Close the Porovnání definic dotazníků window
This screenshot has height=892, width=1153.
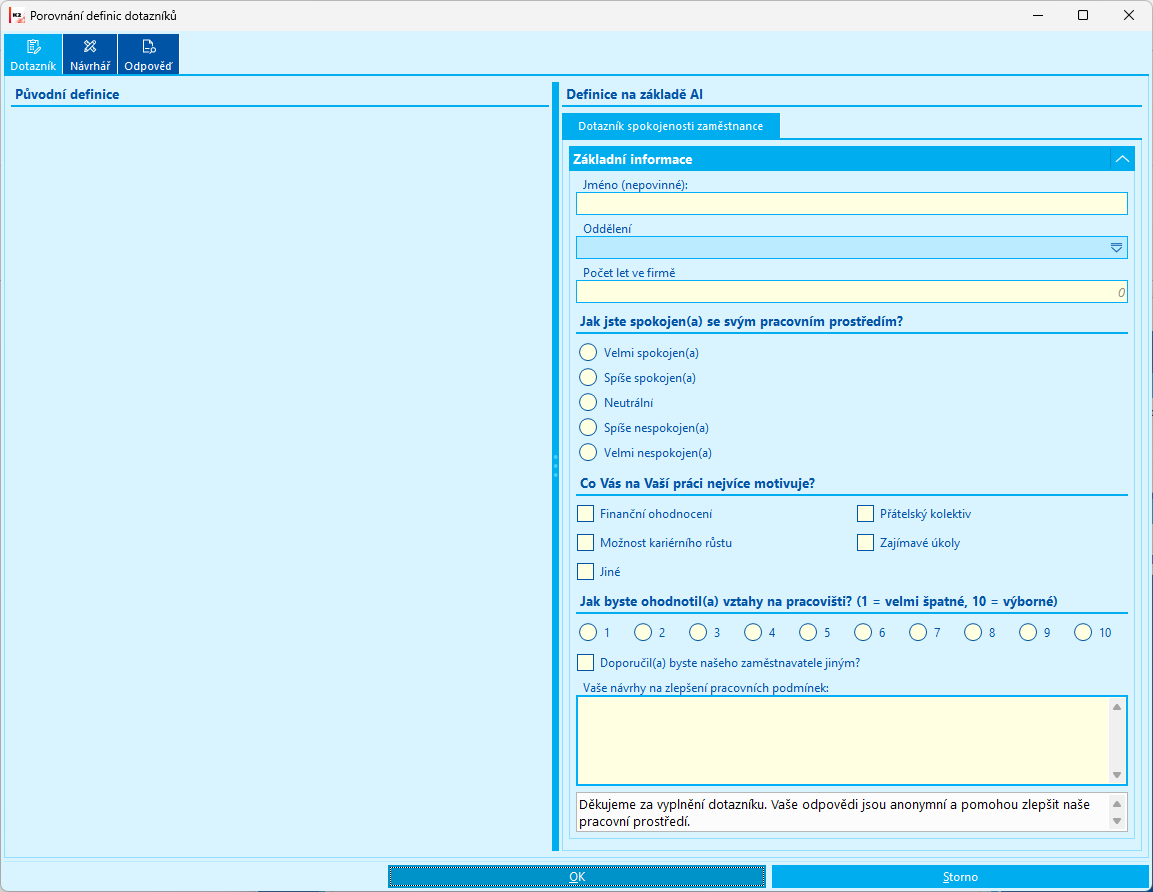(1129, 15)
